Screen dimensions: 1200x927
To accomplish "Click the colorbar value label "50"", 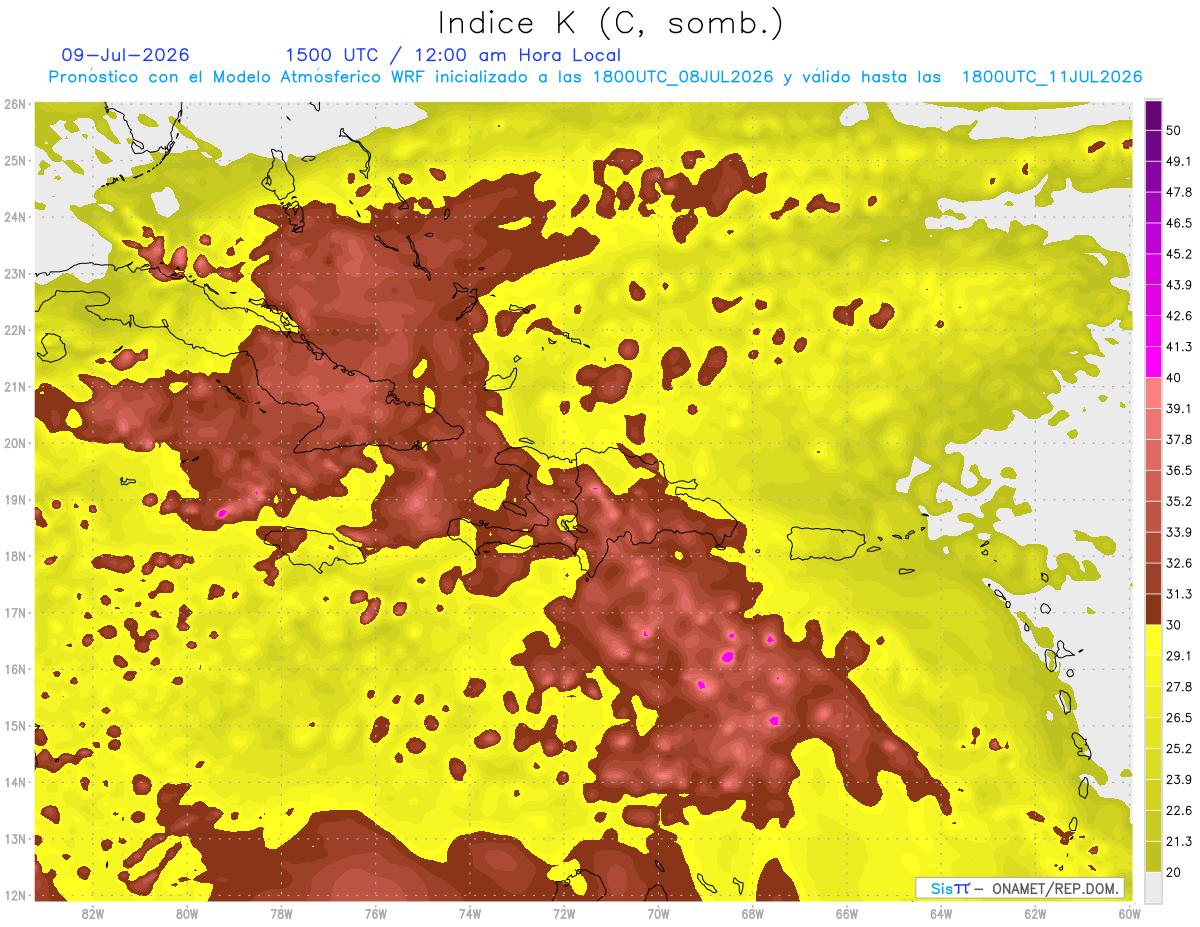I will (x=1175, y=130).
